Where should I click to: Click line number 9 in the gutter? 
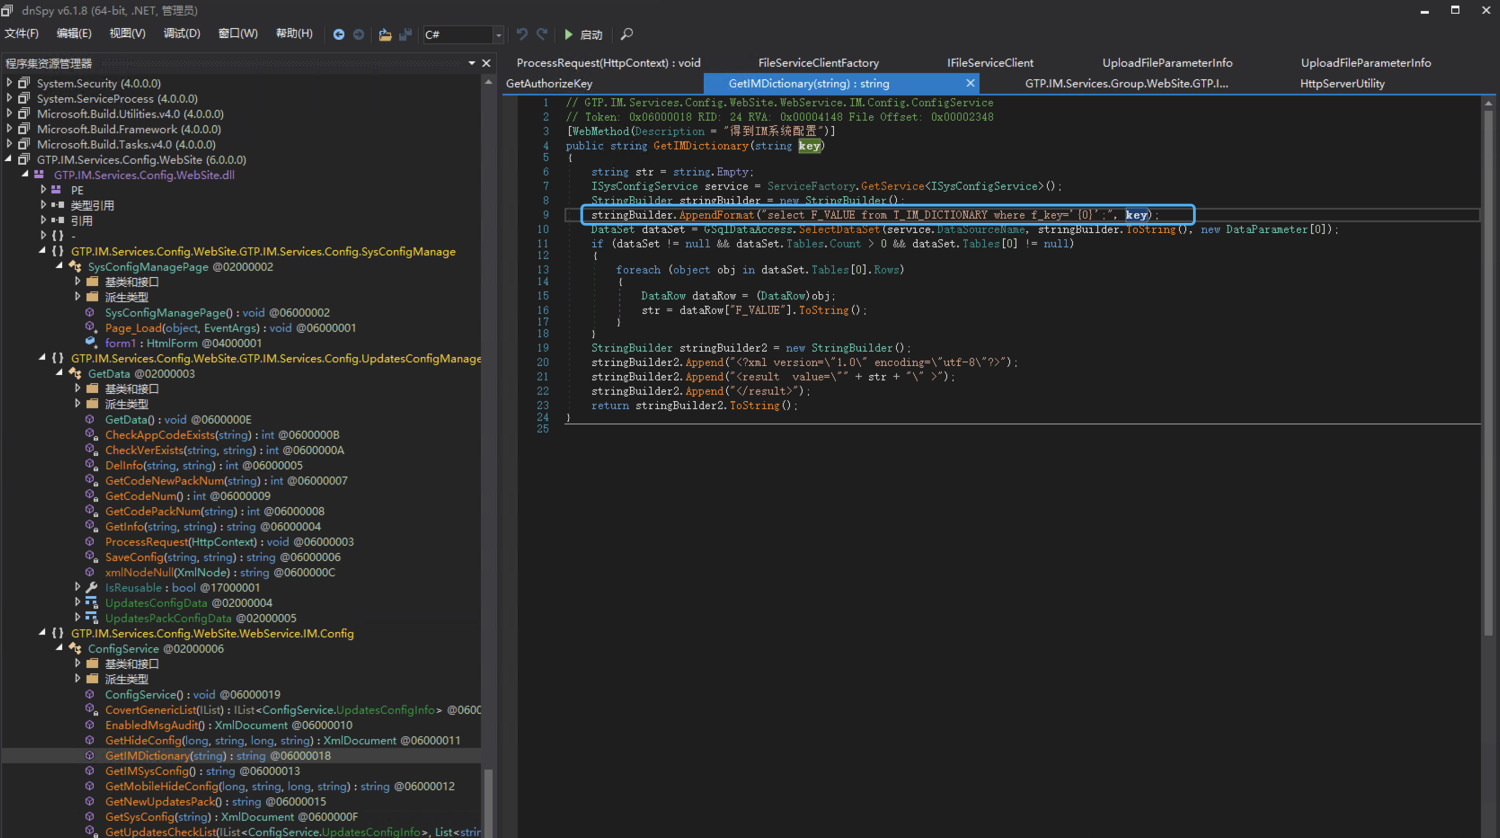pyautogui.click(x=546, y=215)
